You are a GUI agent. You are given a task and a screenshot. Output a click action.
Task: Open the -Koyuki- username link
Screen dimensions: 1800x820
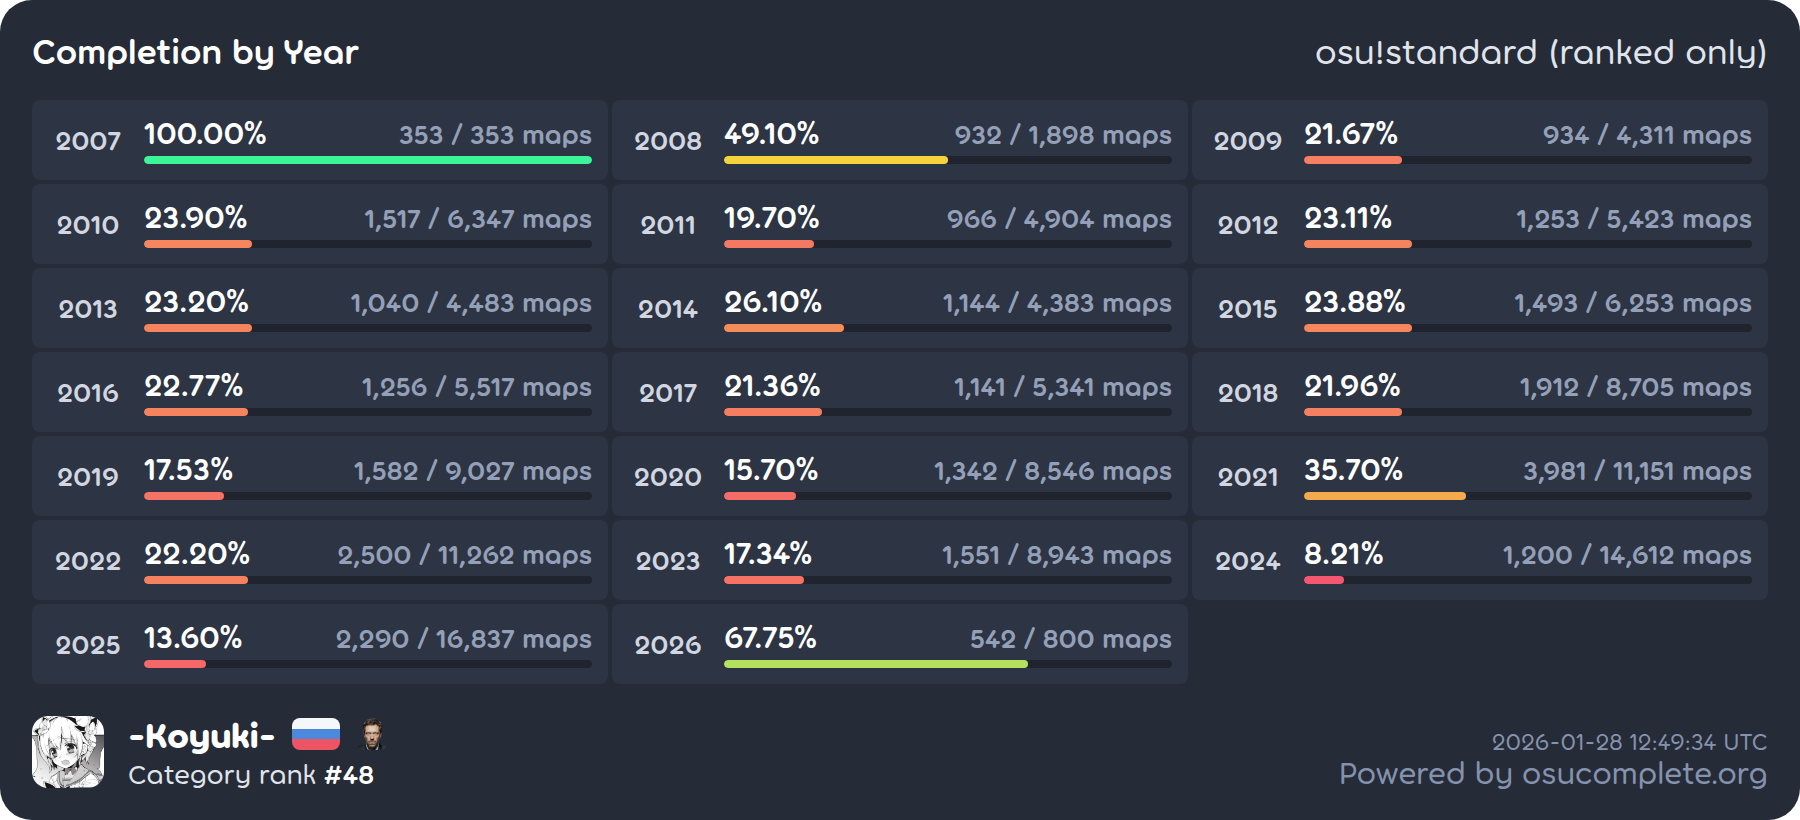pyautogui.click(x=201, y=736)
